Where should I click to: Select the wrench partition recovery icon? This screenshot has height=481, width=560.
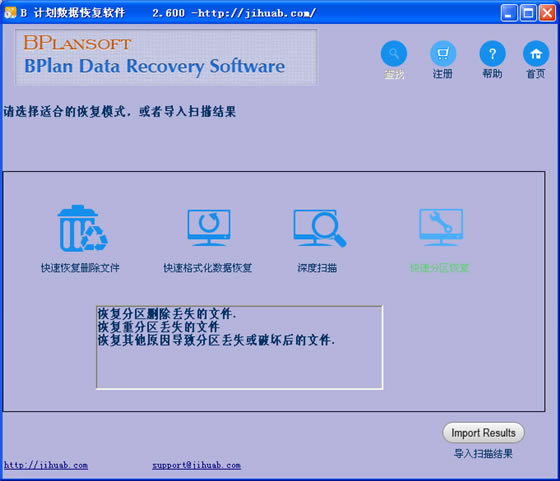point(441,227)
